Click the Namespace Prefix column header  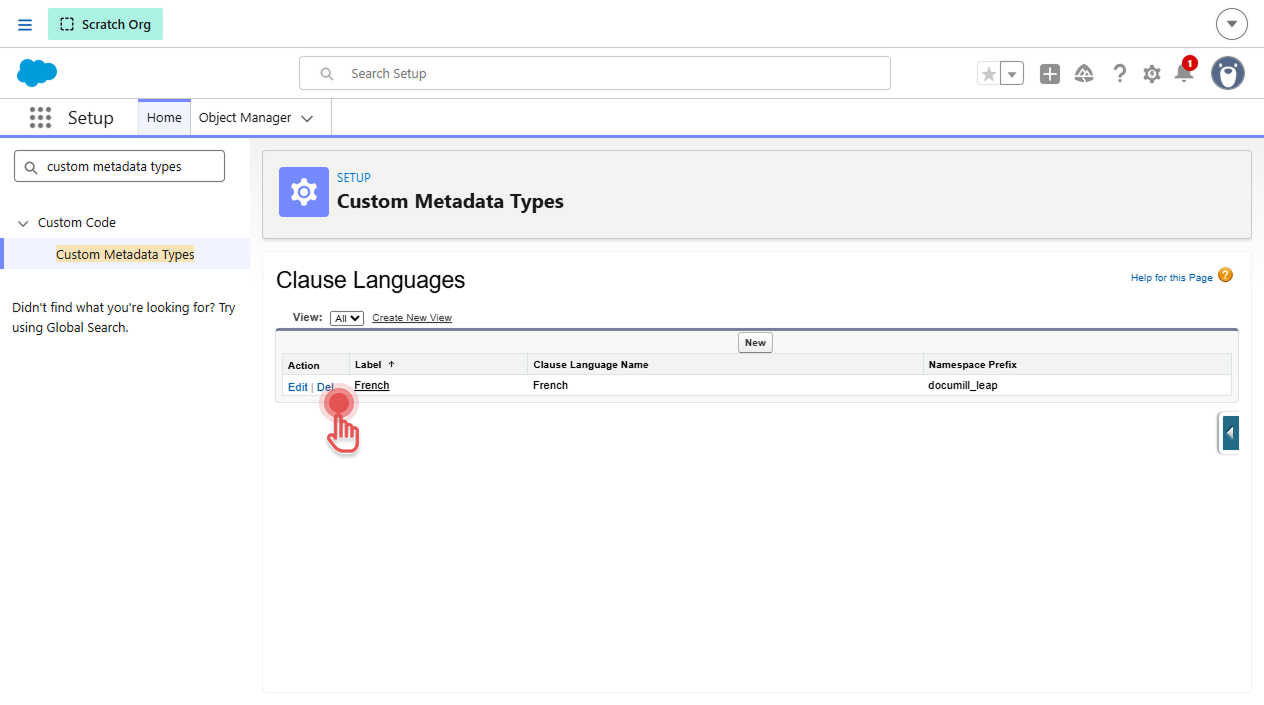(x=972, y=365)
